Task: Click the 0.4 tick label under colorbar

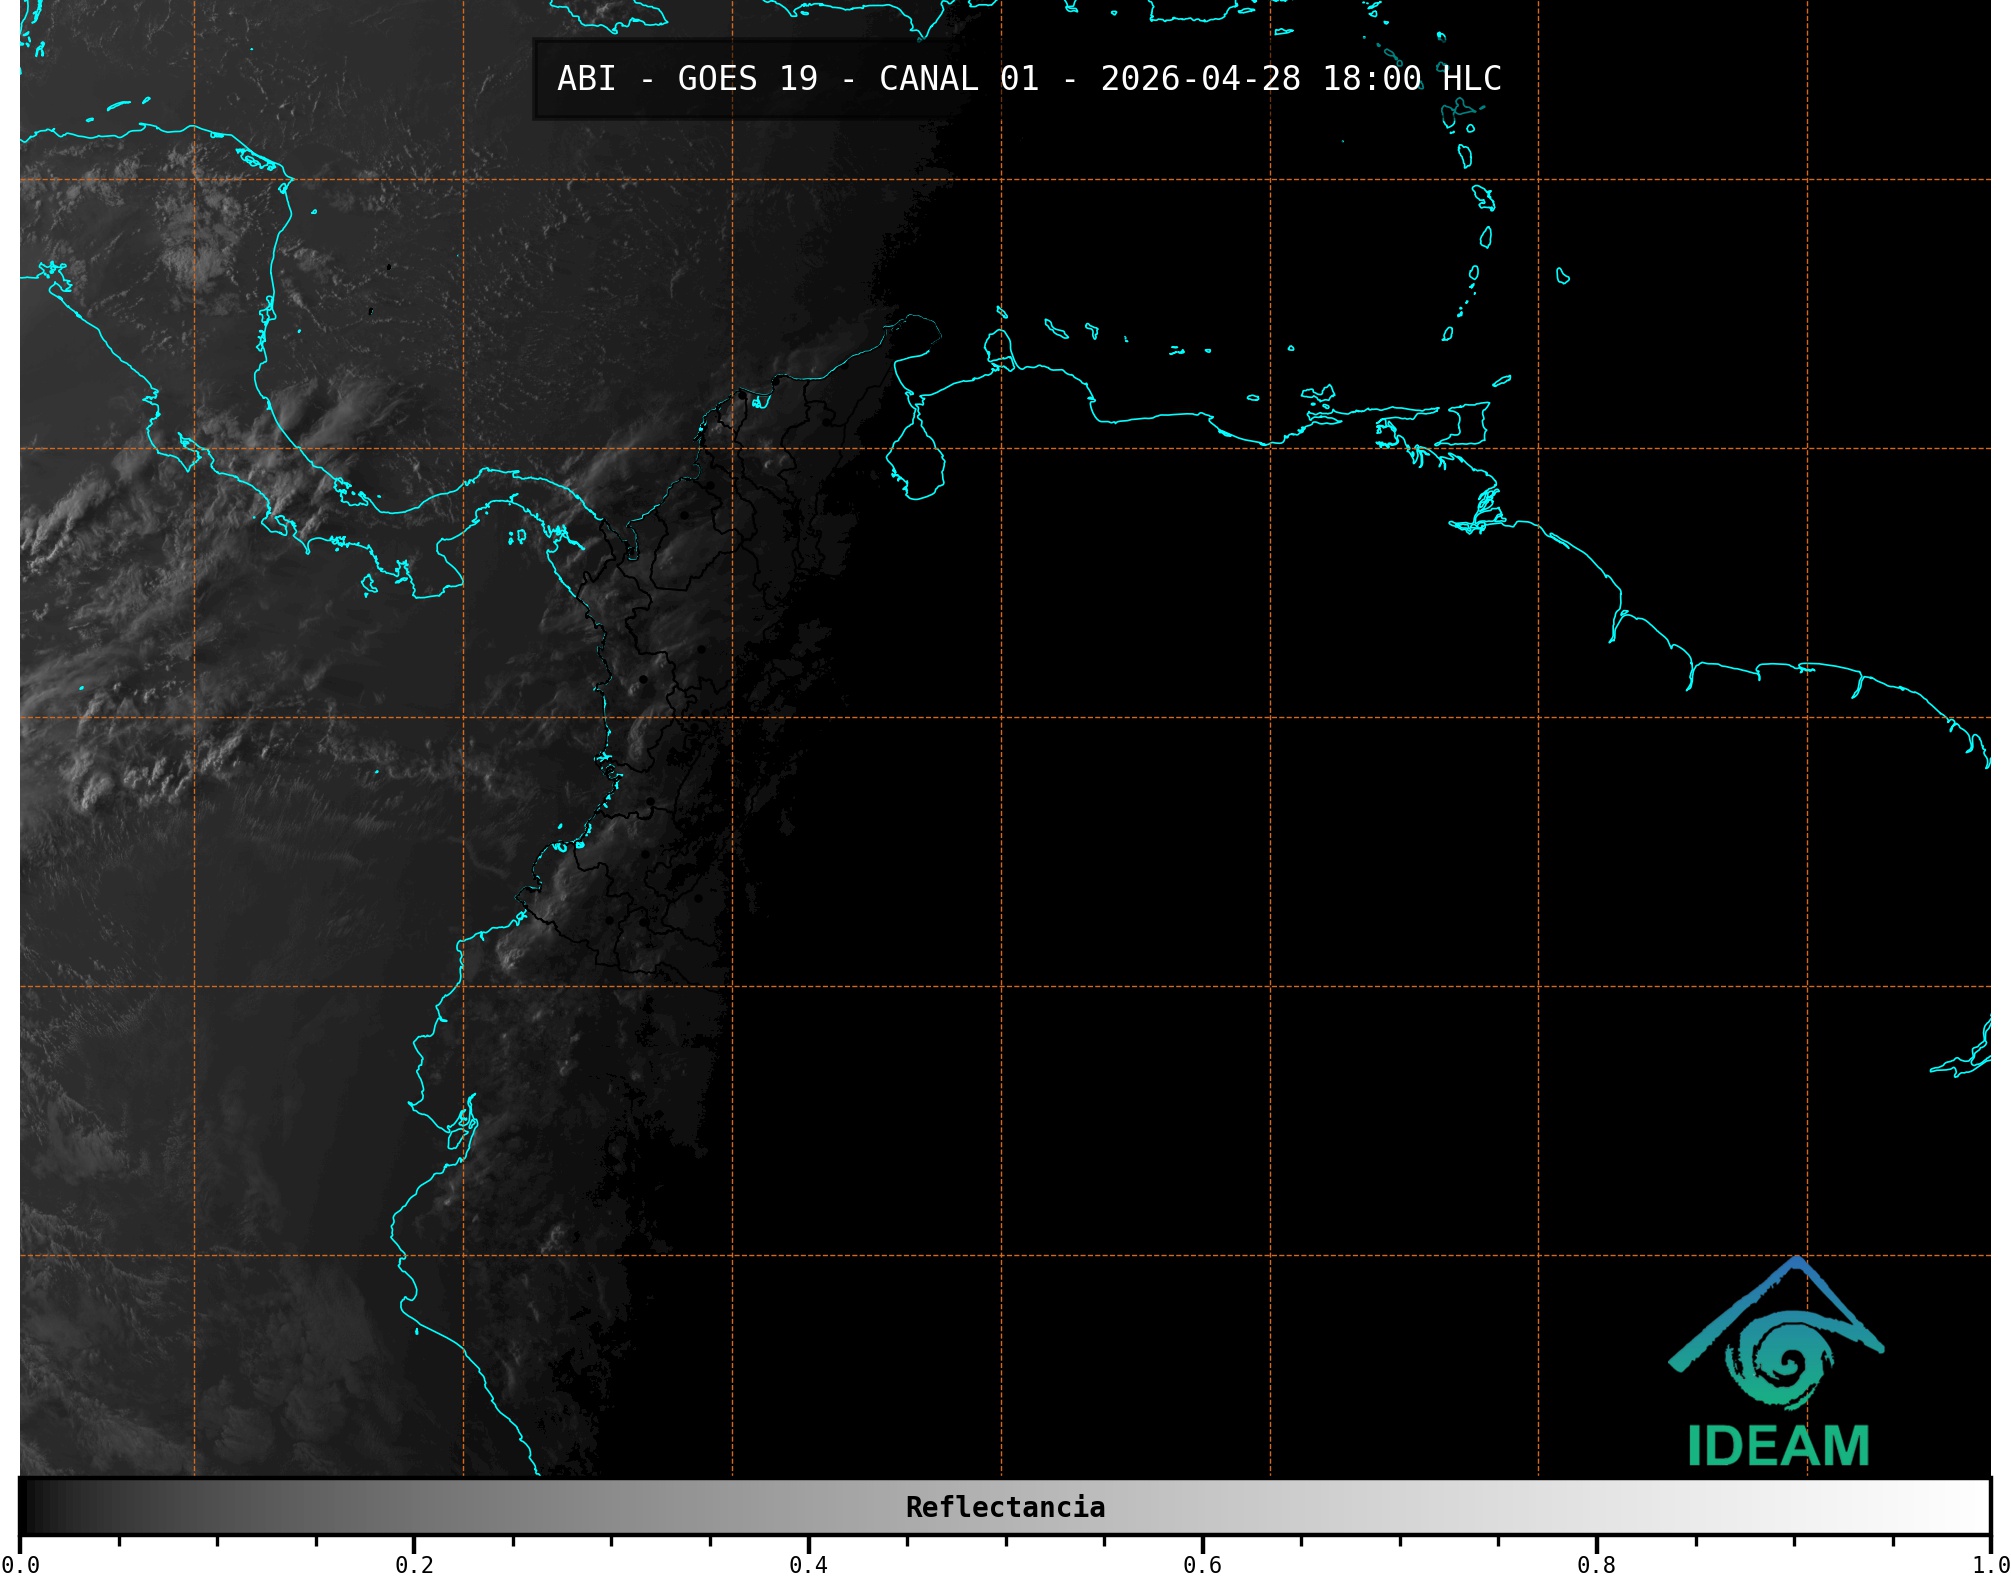Action: pos(808,1564)
